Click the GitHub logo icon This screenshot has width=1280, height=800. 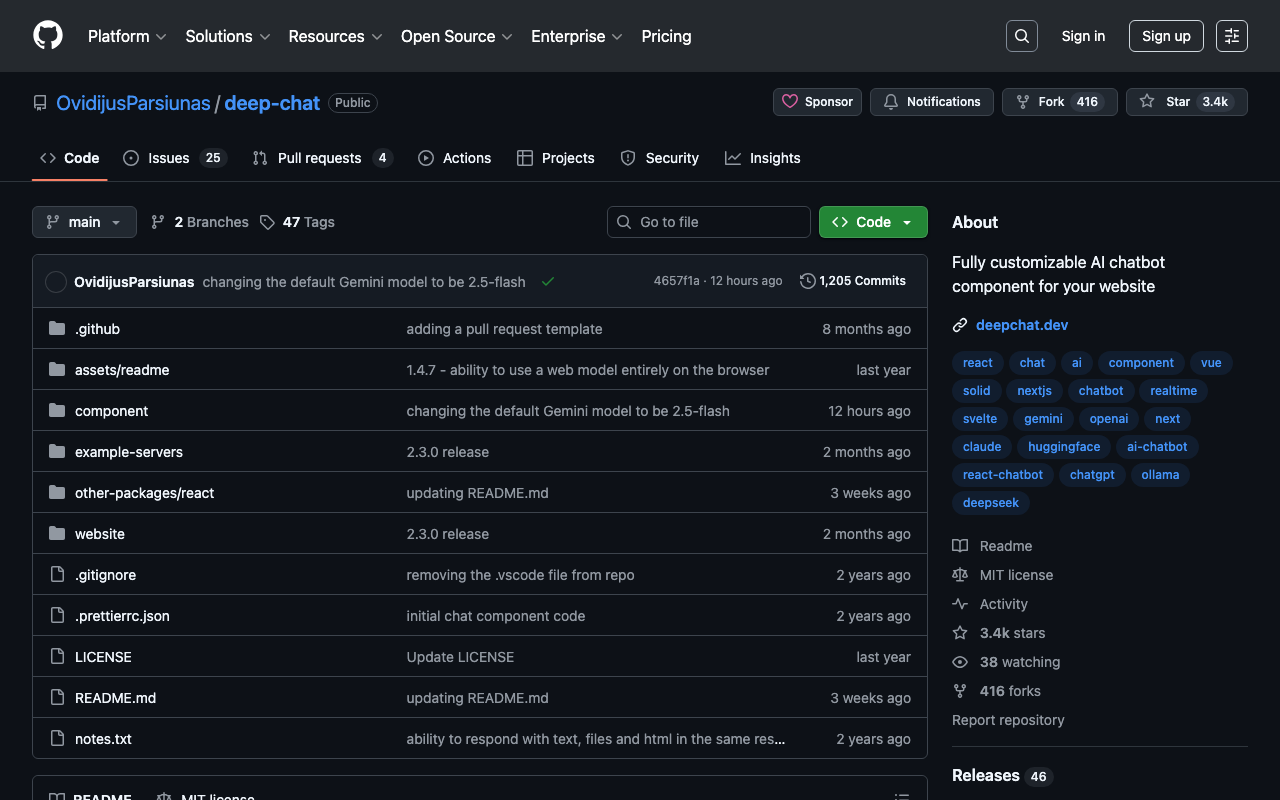point(48,36)
